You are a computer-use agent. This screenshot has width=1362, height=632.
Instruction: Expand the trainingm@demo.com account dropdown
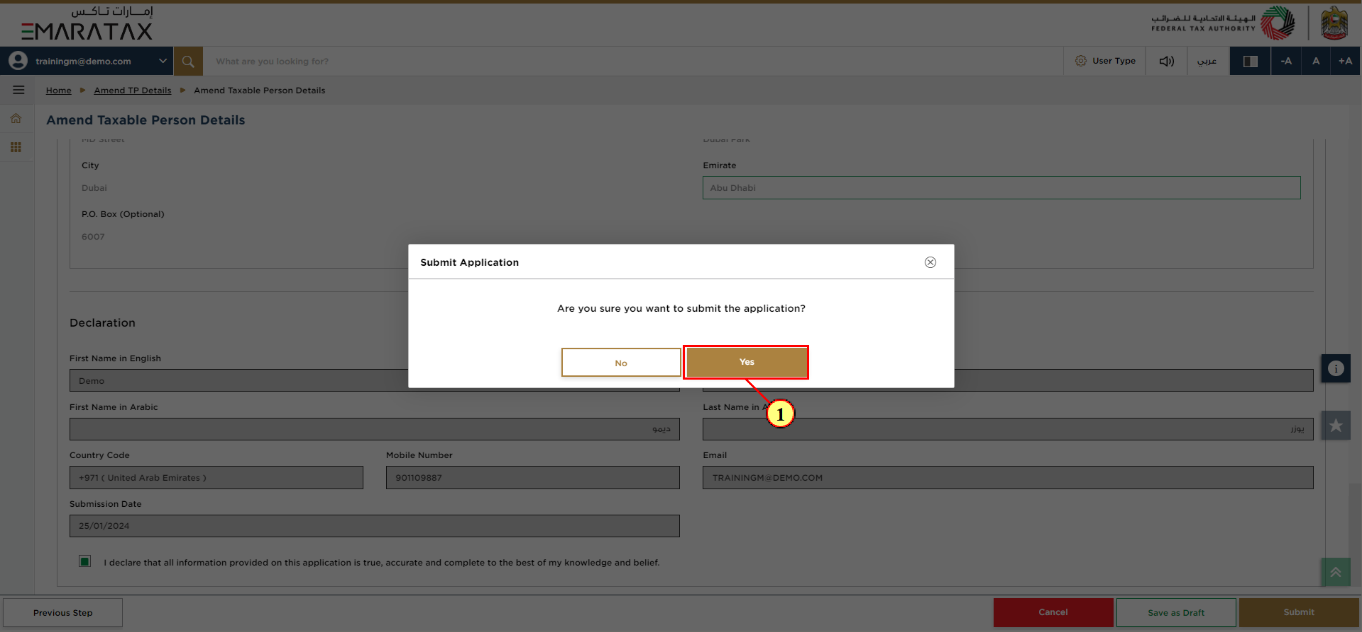(163, 61)
